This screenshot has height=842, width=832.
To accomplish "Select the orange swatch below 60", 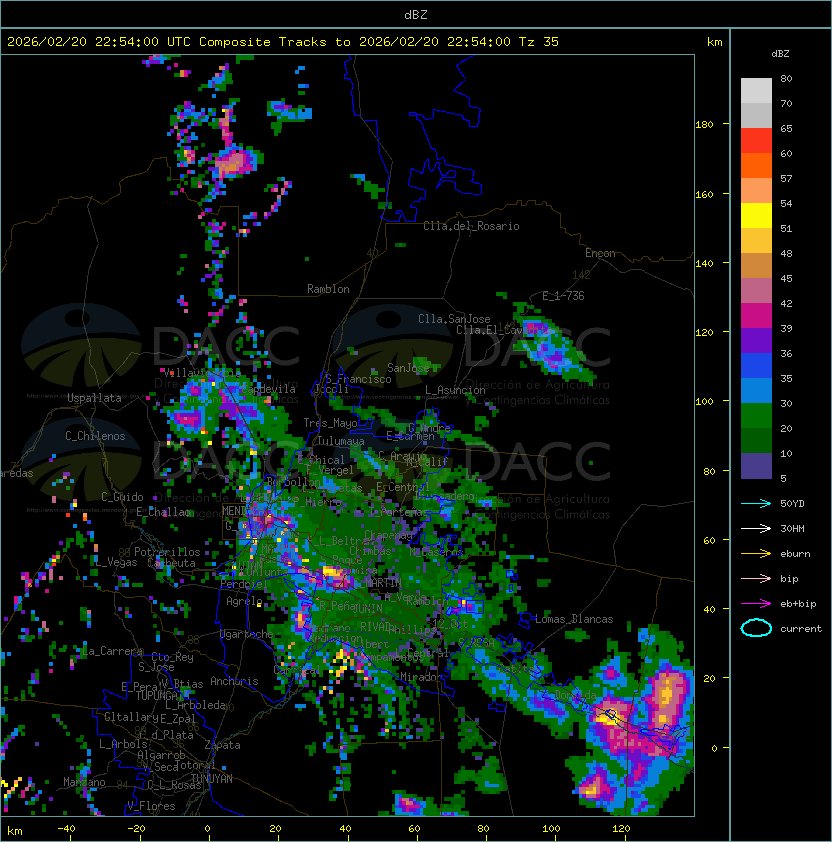I will tap(756, 165).
